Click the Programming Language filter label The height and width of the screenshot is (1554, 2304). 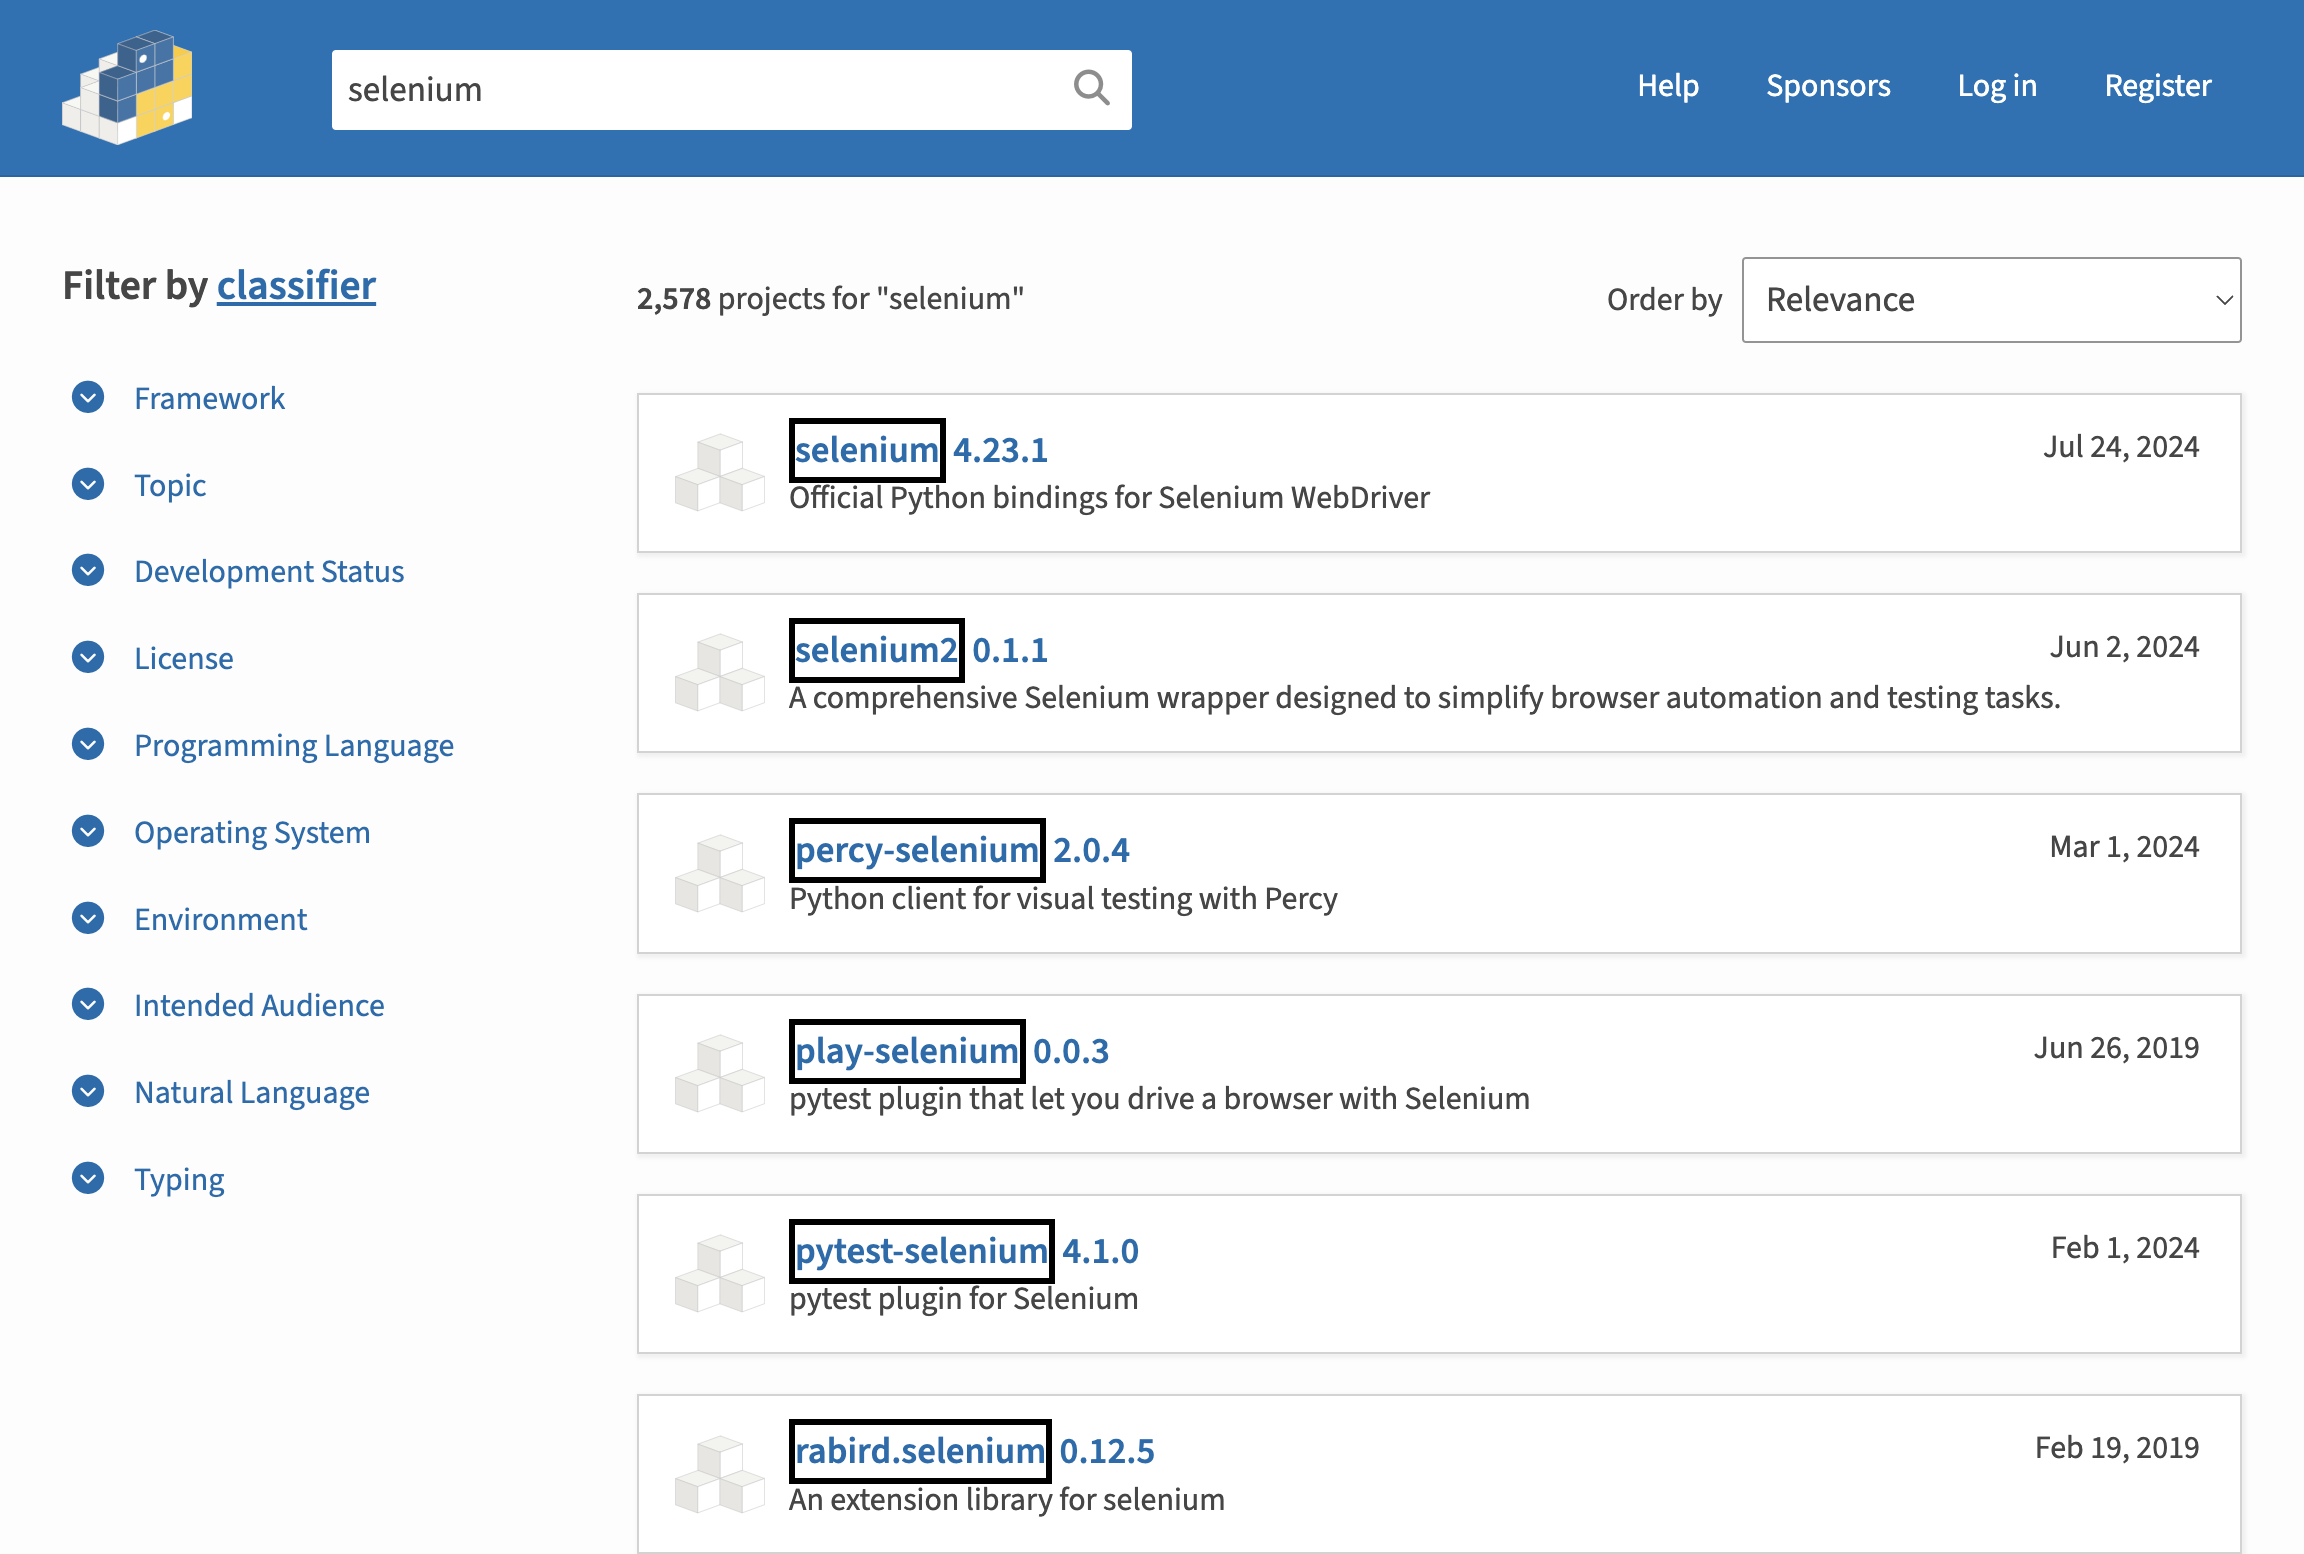(x=294, y=746)
